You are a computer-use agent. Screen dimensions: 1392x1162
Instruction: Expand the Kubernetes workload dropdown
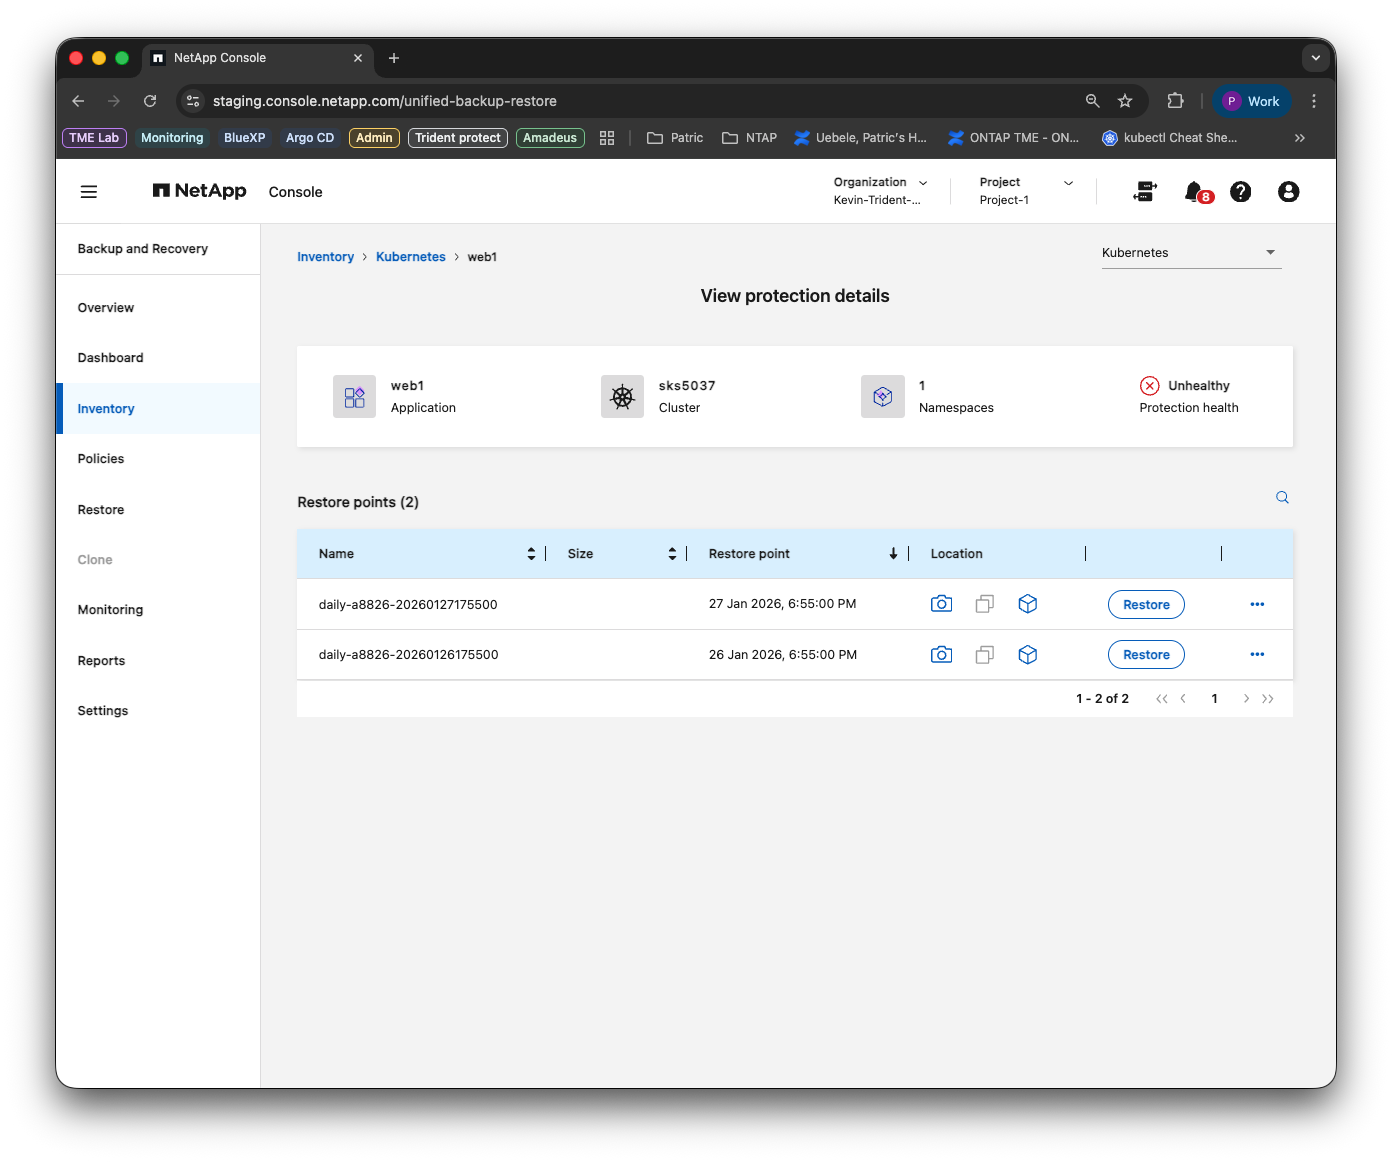click(1191, 253)
